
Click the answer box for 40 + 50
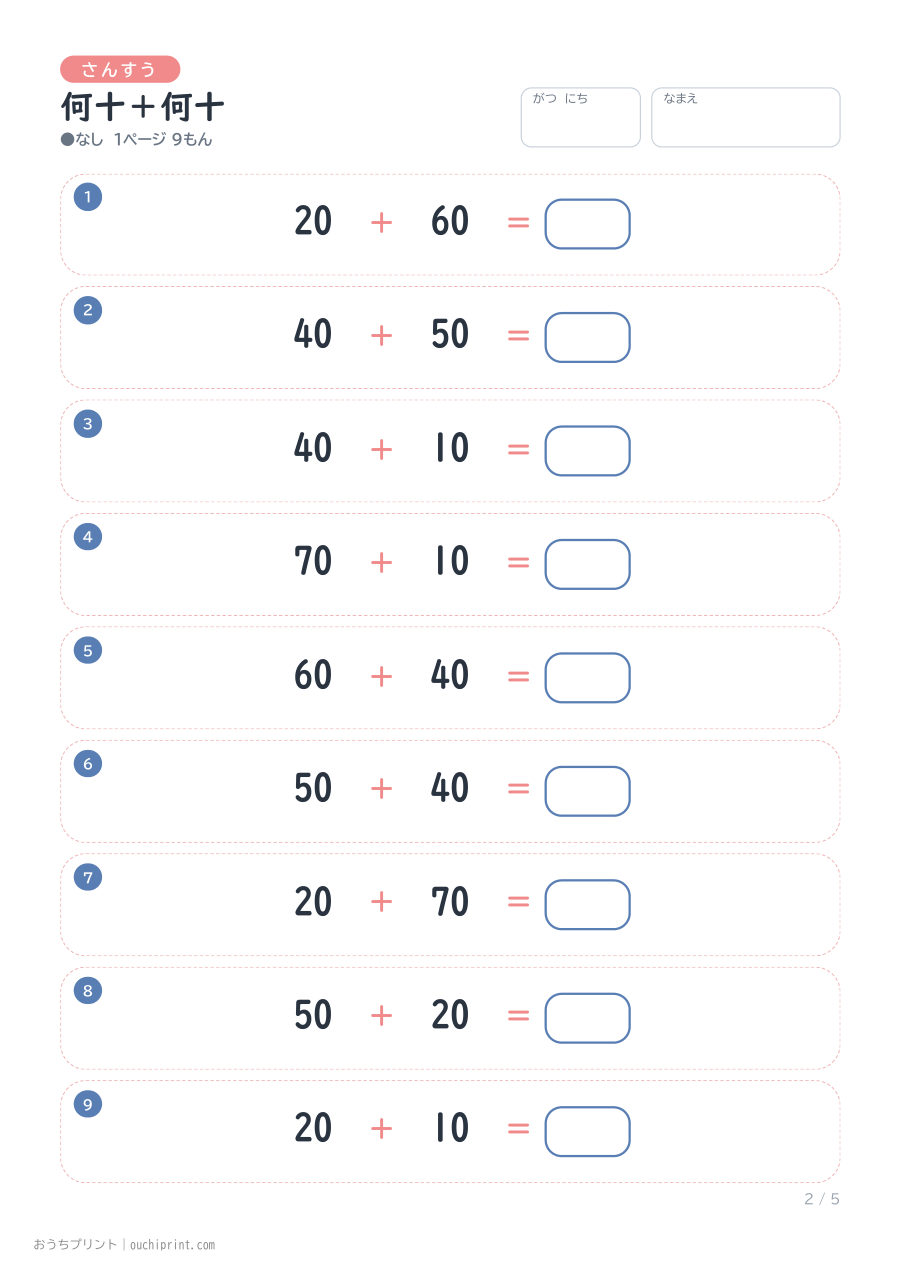(587, 337)
